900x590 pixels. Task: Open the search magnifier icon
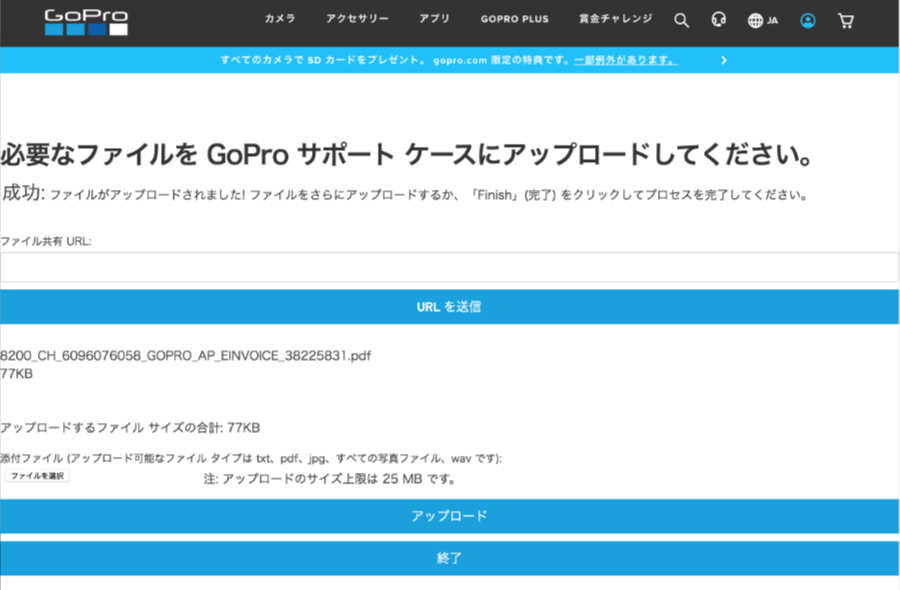pyautogui.click(x=681, y=21)
